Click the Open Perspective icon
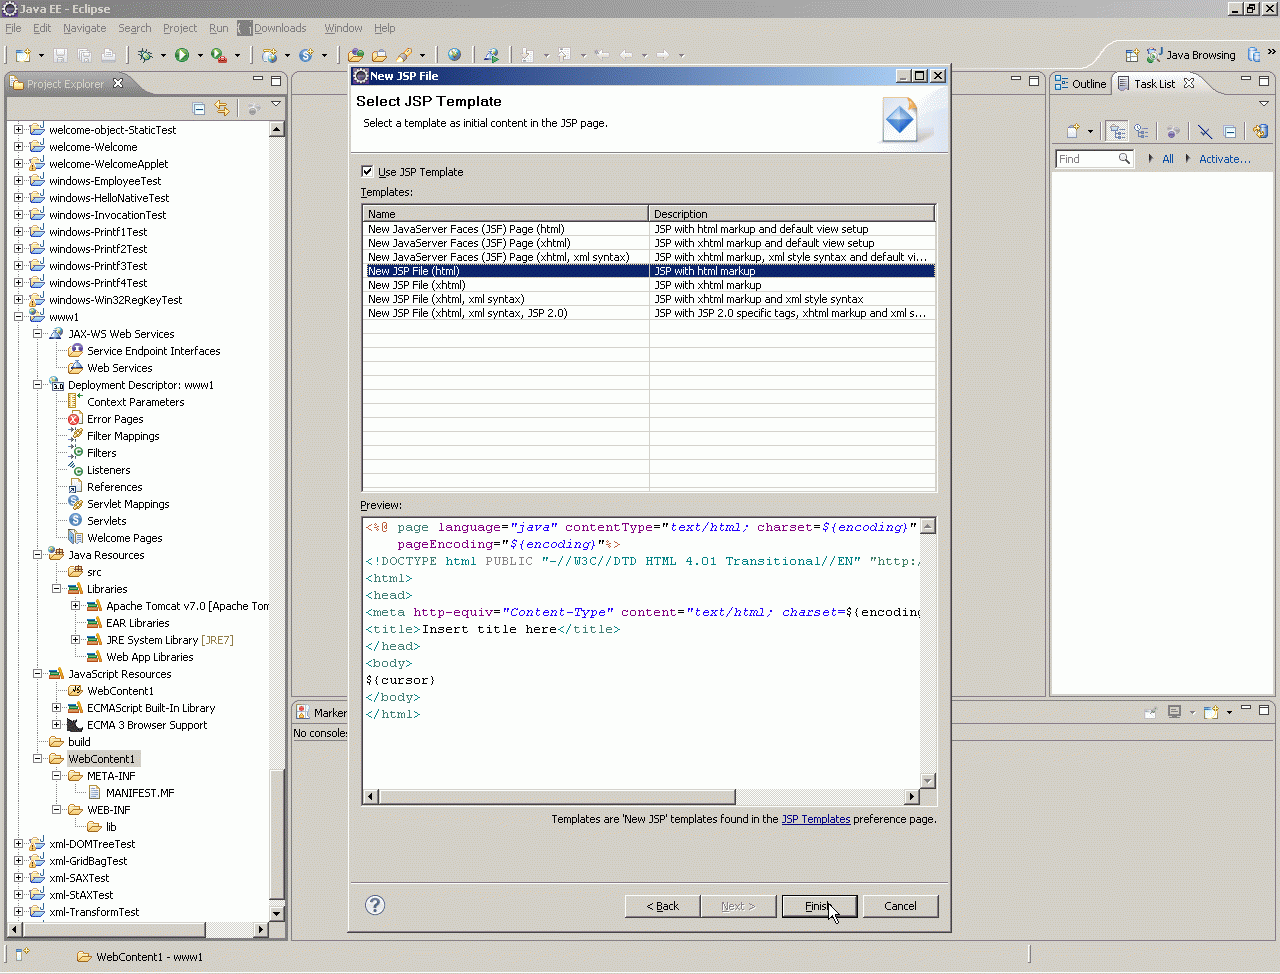1280x974 pixels. point(1132,55)
